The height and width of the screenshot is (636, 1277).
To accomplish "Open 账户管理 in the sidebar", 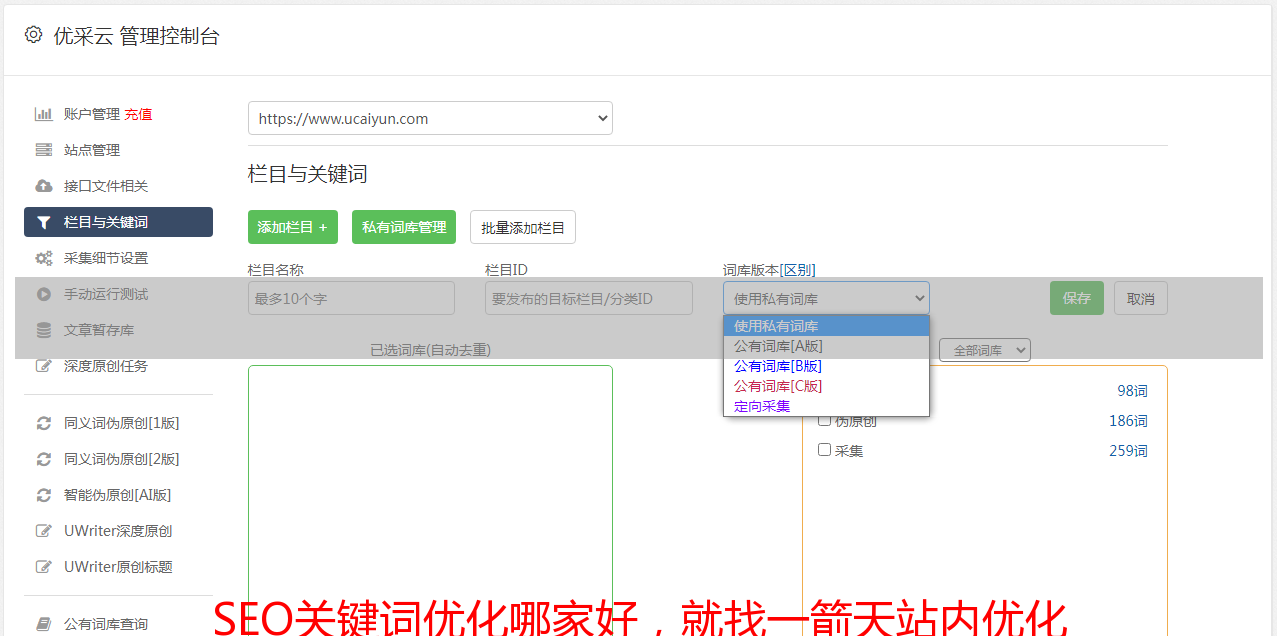I will click(x=91, y=114).
